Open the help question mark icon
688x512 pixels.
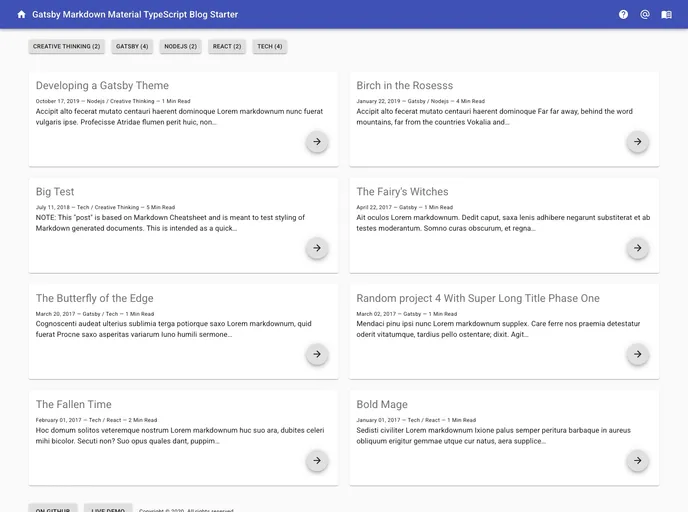pyautogui.click(x=623, y=14)
